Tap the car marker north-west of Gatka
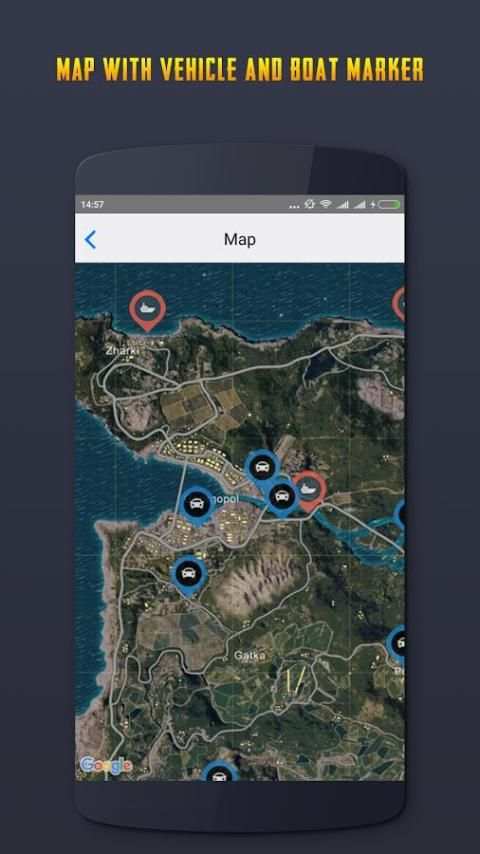 189,576
